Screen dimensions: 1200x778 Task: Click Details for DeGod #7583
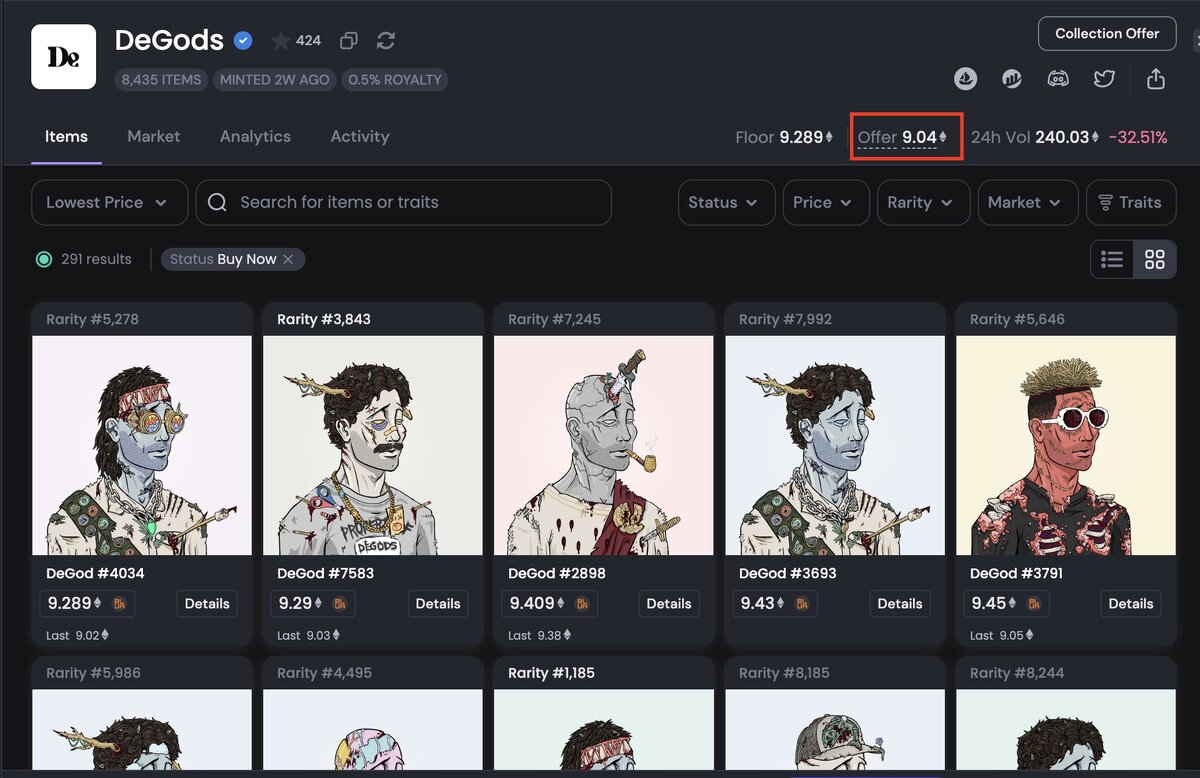(x=438, y=604)
